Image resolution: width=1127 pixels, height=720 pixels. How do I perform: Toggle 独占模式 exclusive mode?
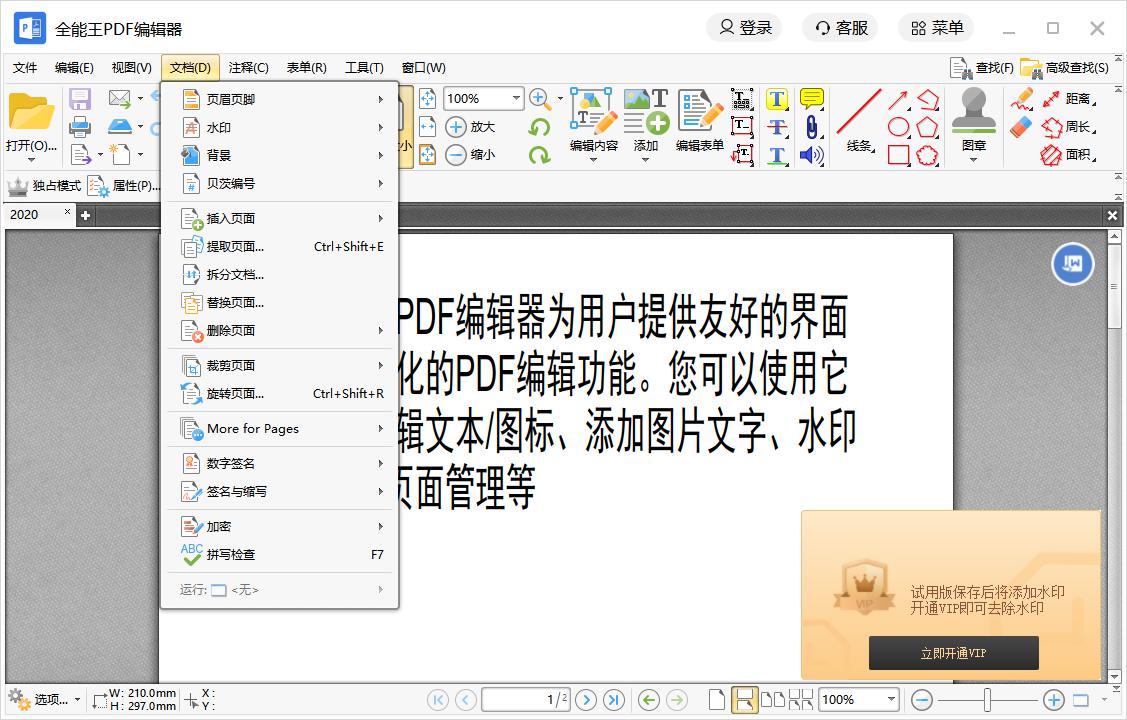tap(44, 186)
